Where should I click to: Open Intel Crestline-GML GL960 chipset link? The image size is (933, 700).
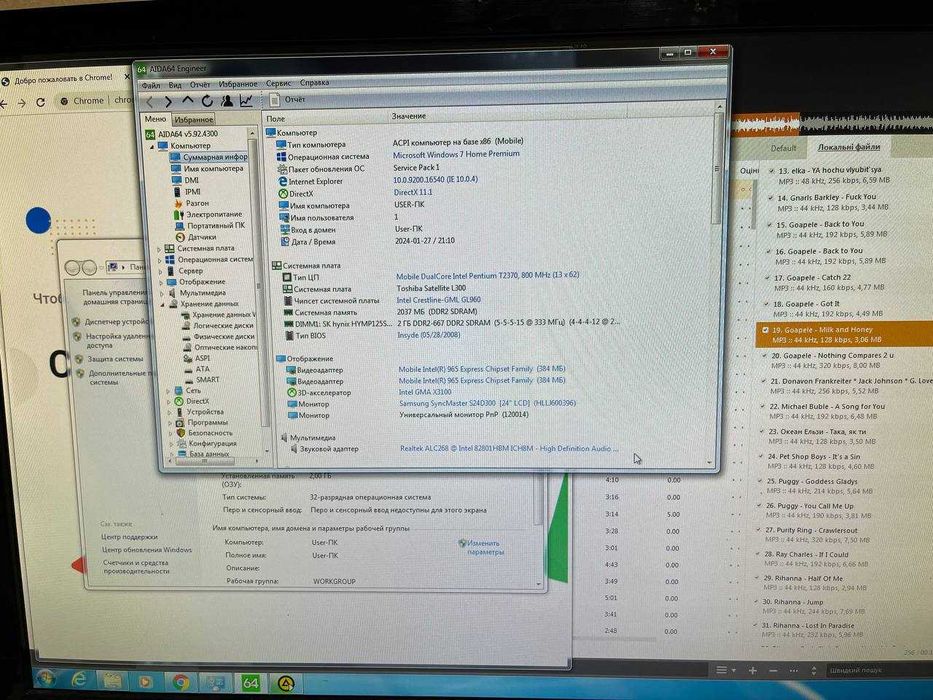439,300
